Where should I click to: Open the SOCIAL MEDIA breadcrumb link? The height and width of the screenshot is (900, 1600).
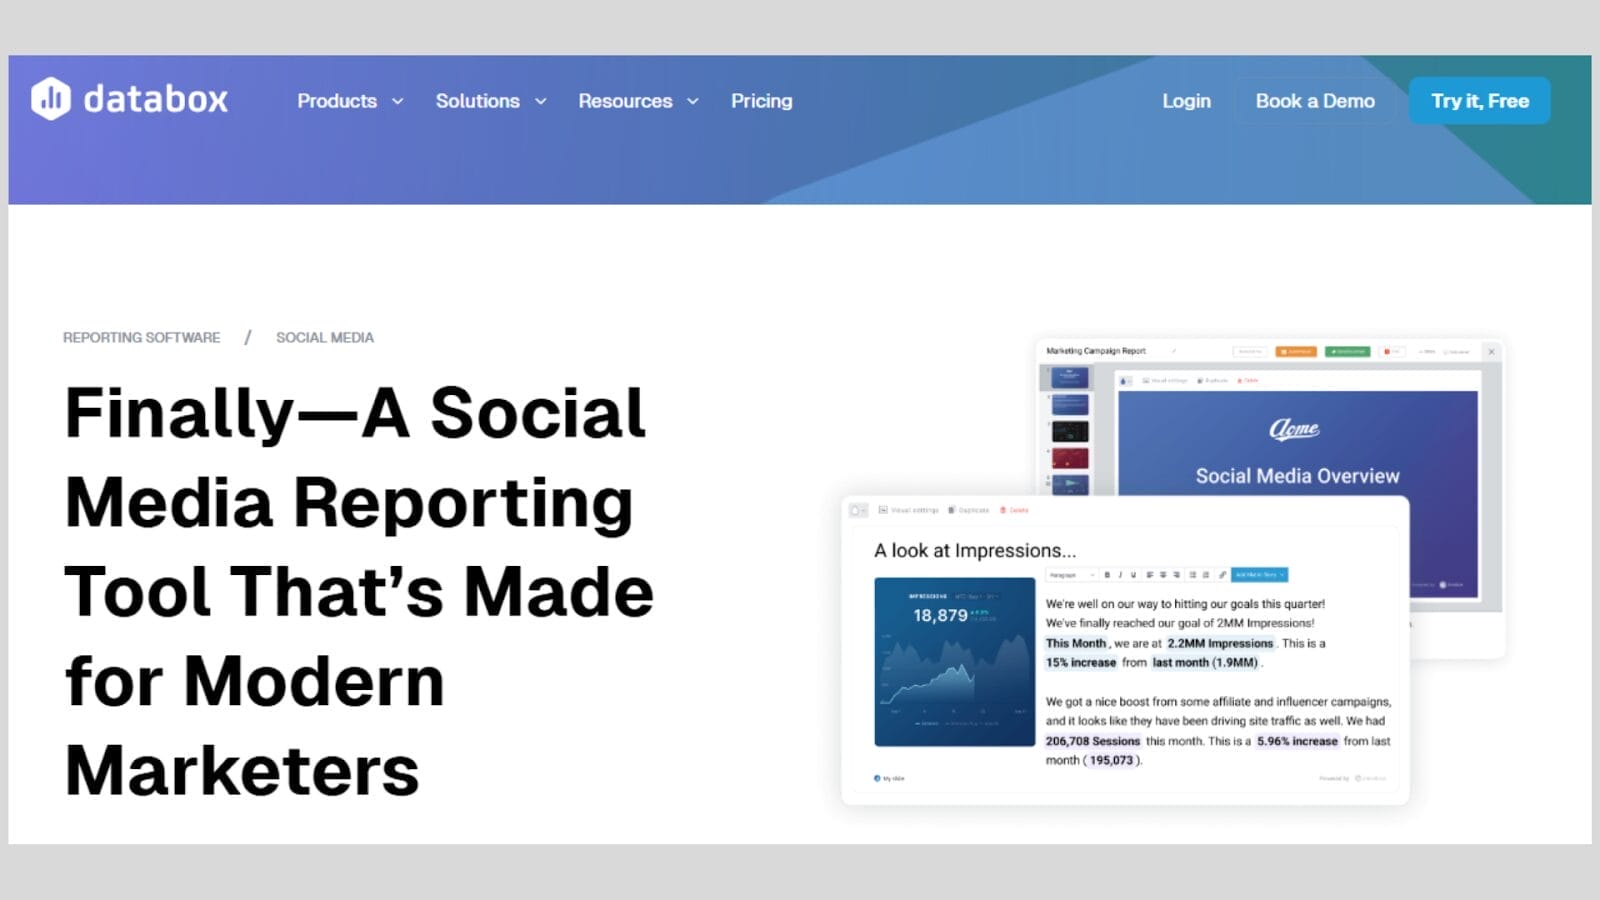pos(325,337)
